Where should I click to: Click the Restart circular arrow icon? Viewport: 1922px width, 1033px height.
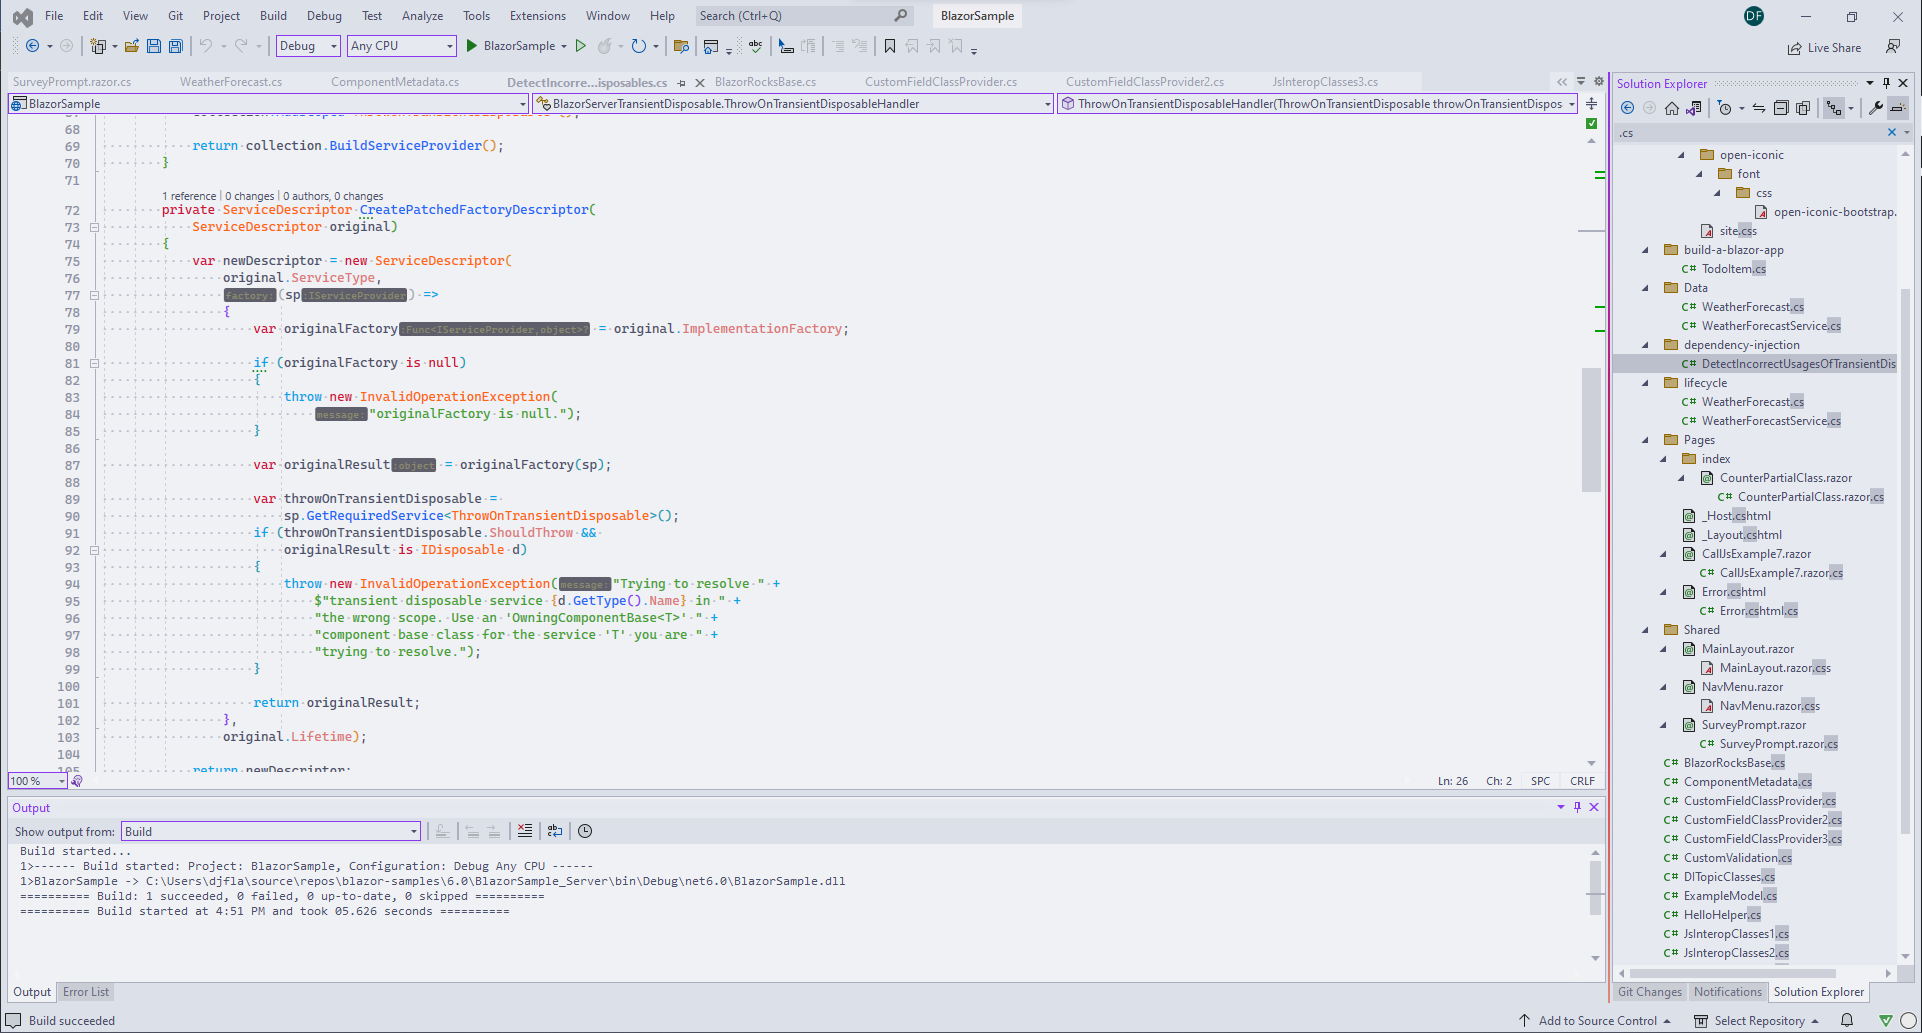[x=638, y=46]
